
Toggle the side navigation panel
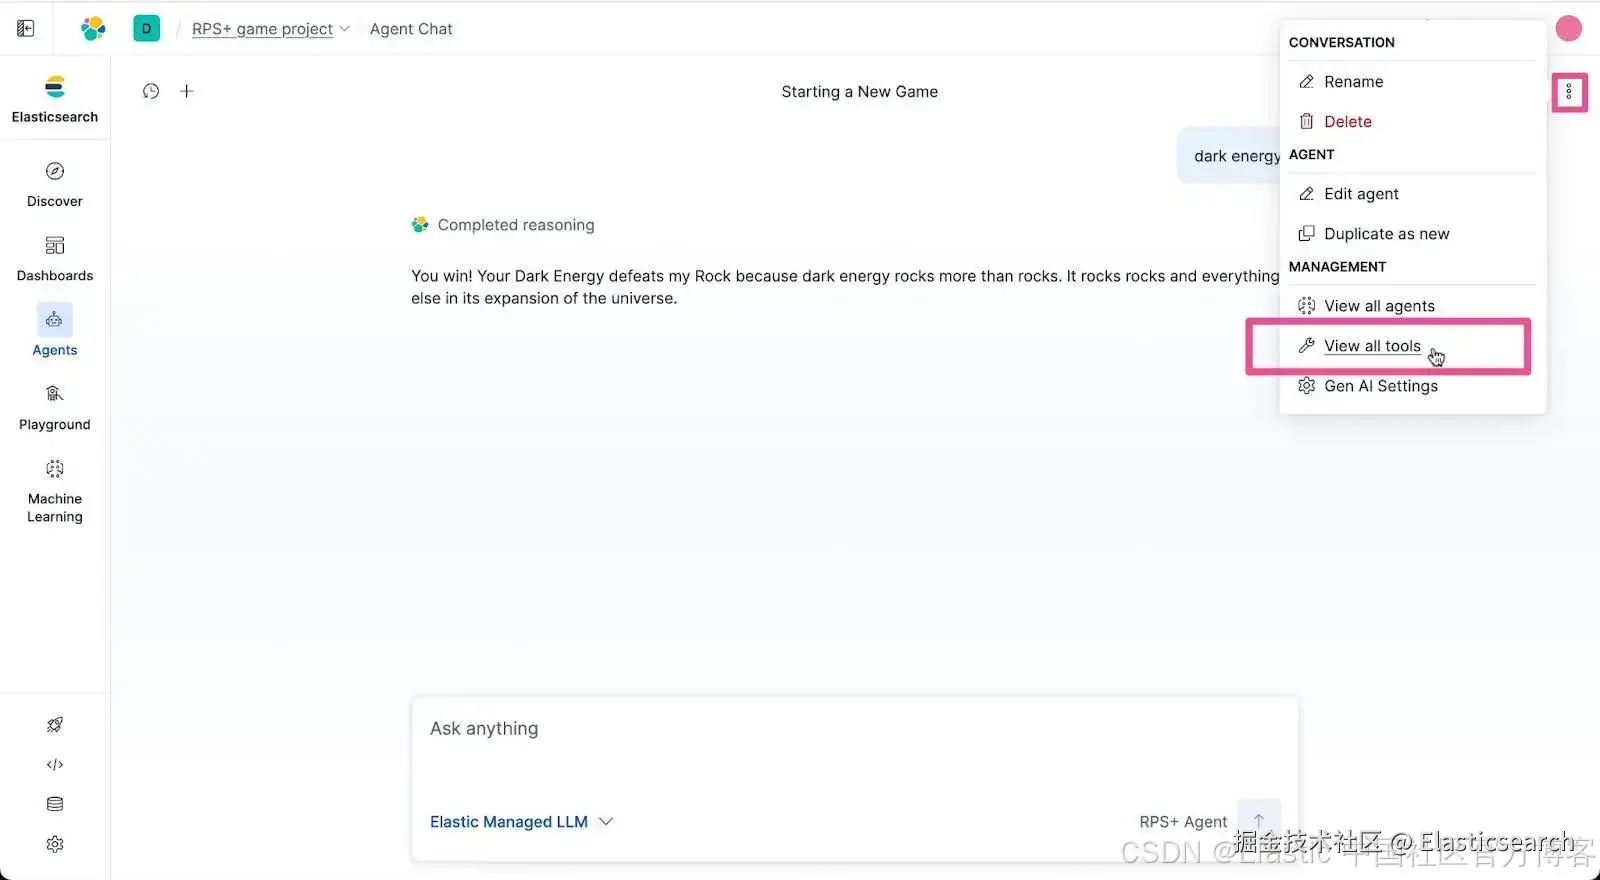pyautogui.click(x=26, y=29)
